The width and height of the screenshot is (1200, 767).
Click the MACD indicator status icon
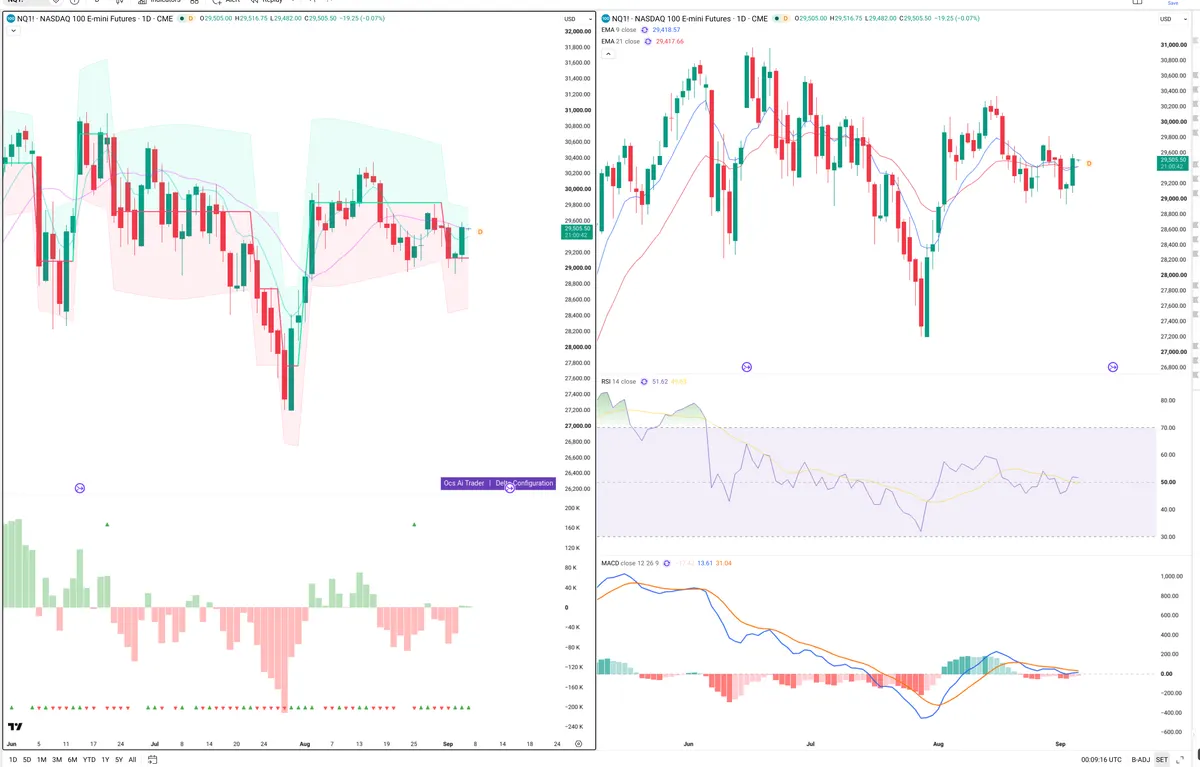coord(669,564)
